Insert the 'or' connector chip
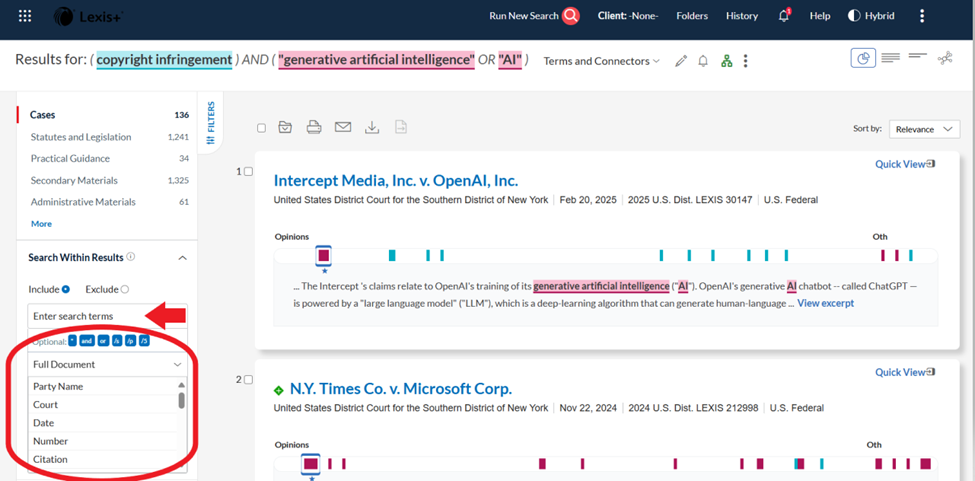 click(x=103, y=341)
